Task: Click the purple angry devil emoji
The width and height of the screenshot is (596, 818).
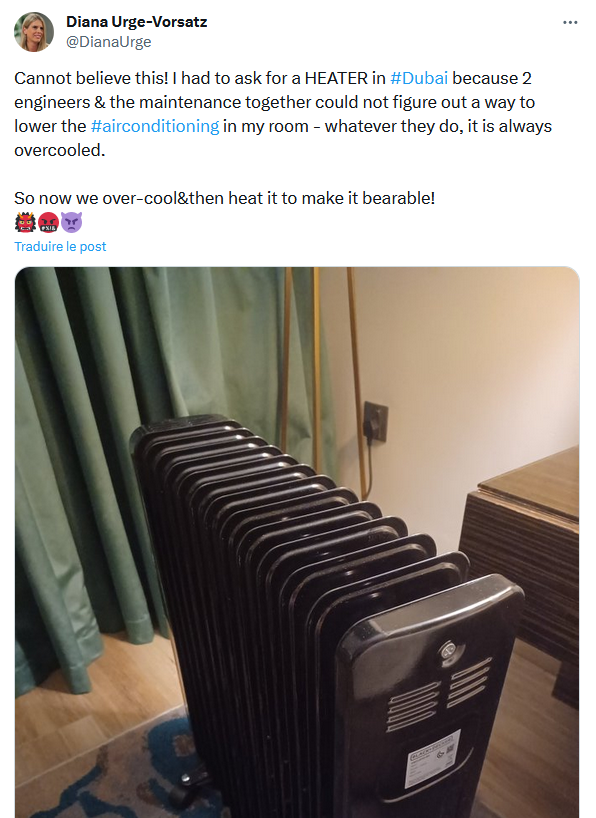Action: pyautogui.click(x=71, y=223)
